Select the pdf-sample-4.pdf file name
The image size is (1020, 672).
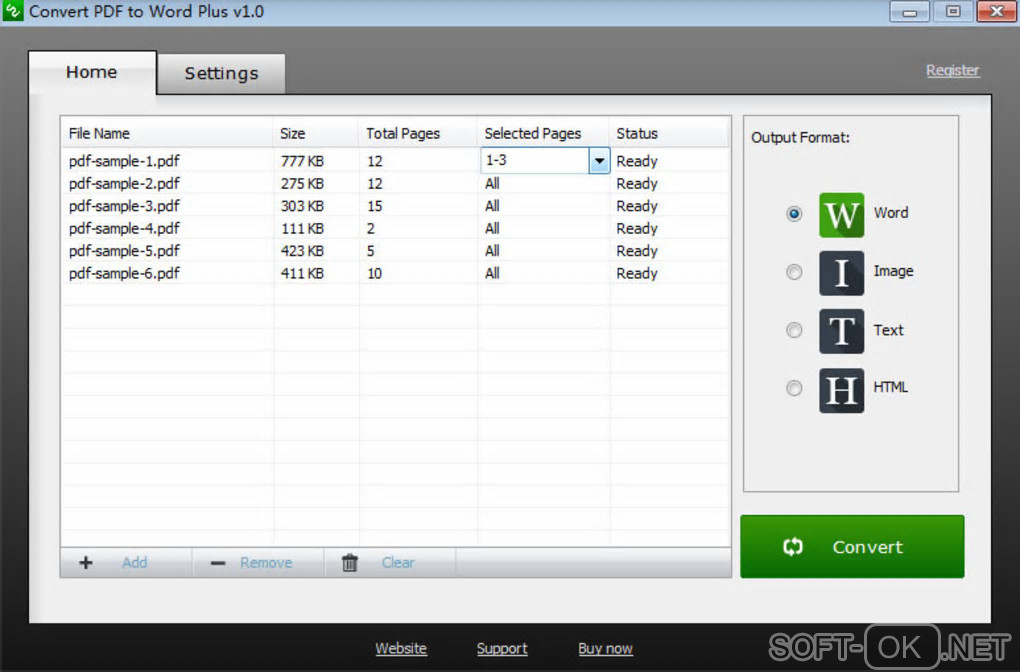pyautogui.click(x=124, y=228)
